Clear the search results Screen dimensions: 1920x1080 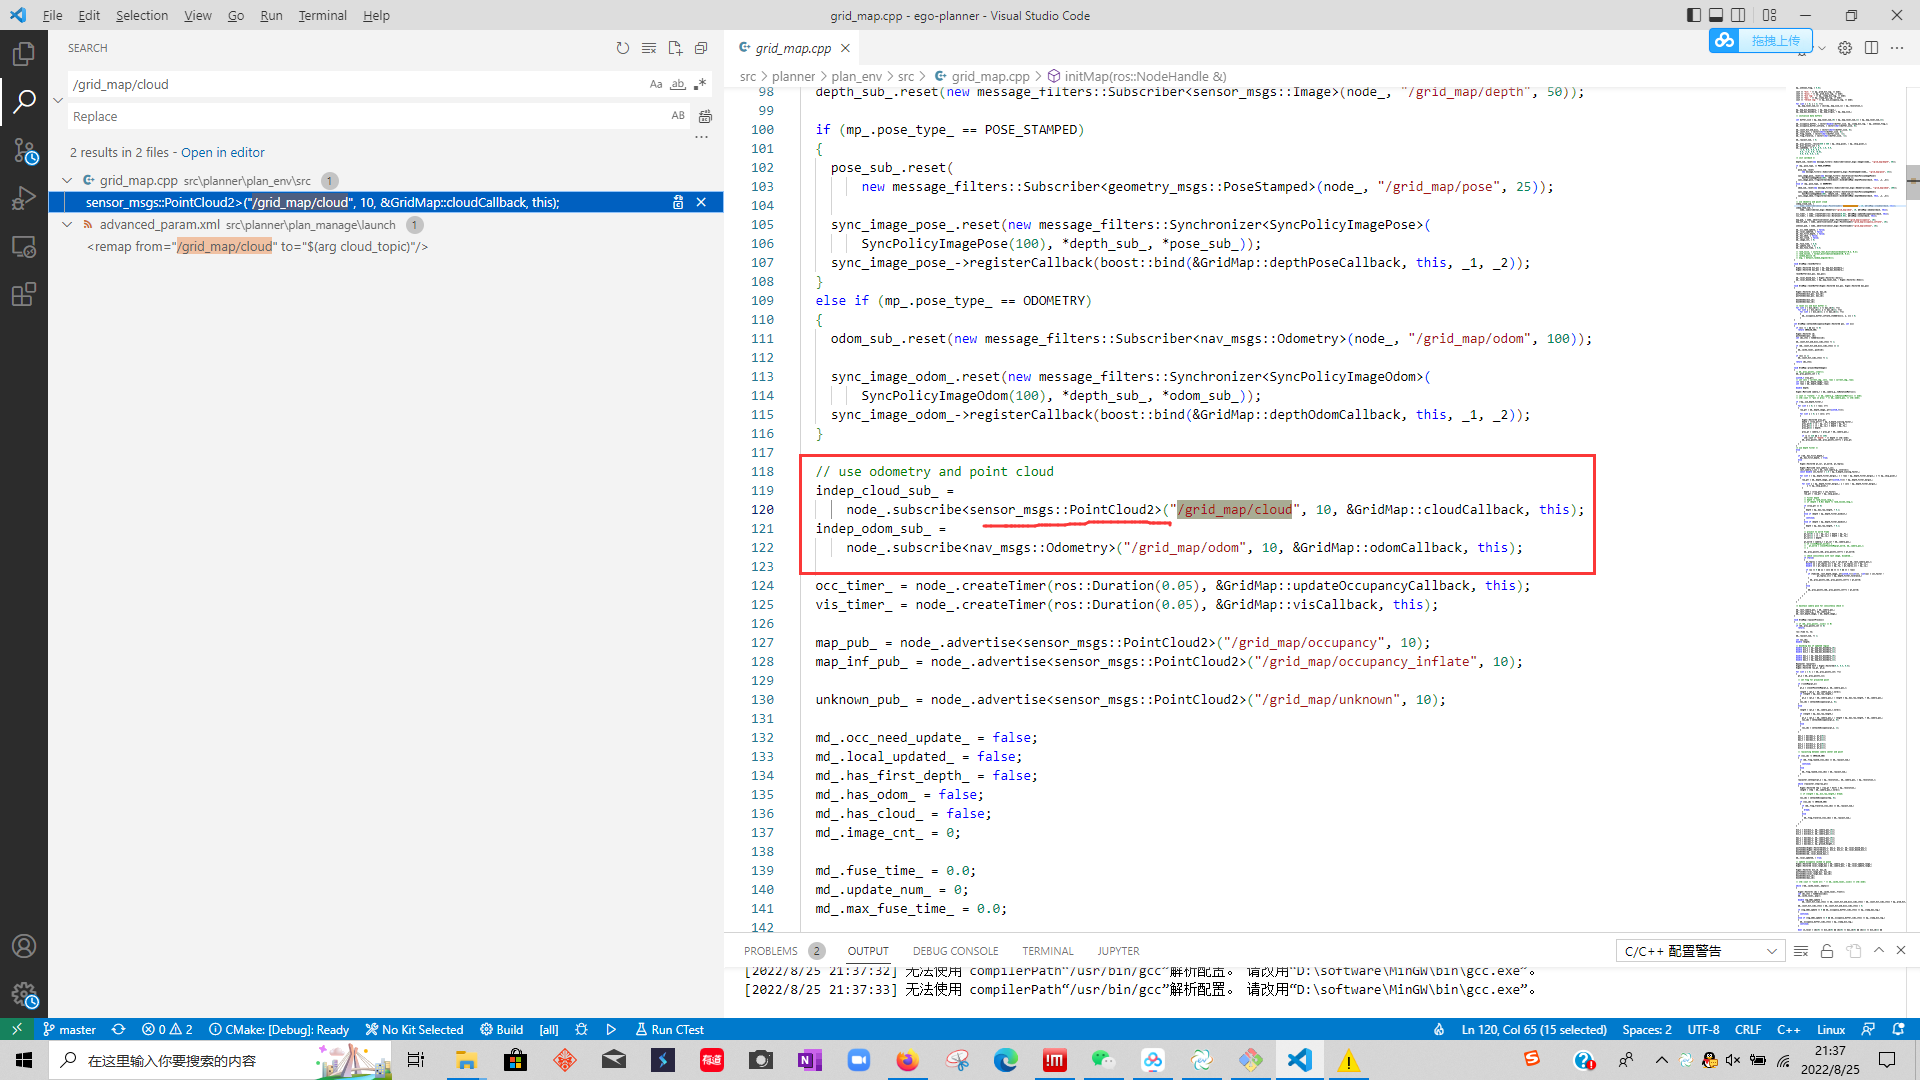pos(649,48)
